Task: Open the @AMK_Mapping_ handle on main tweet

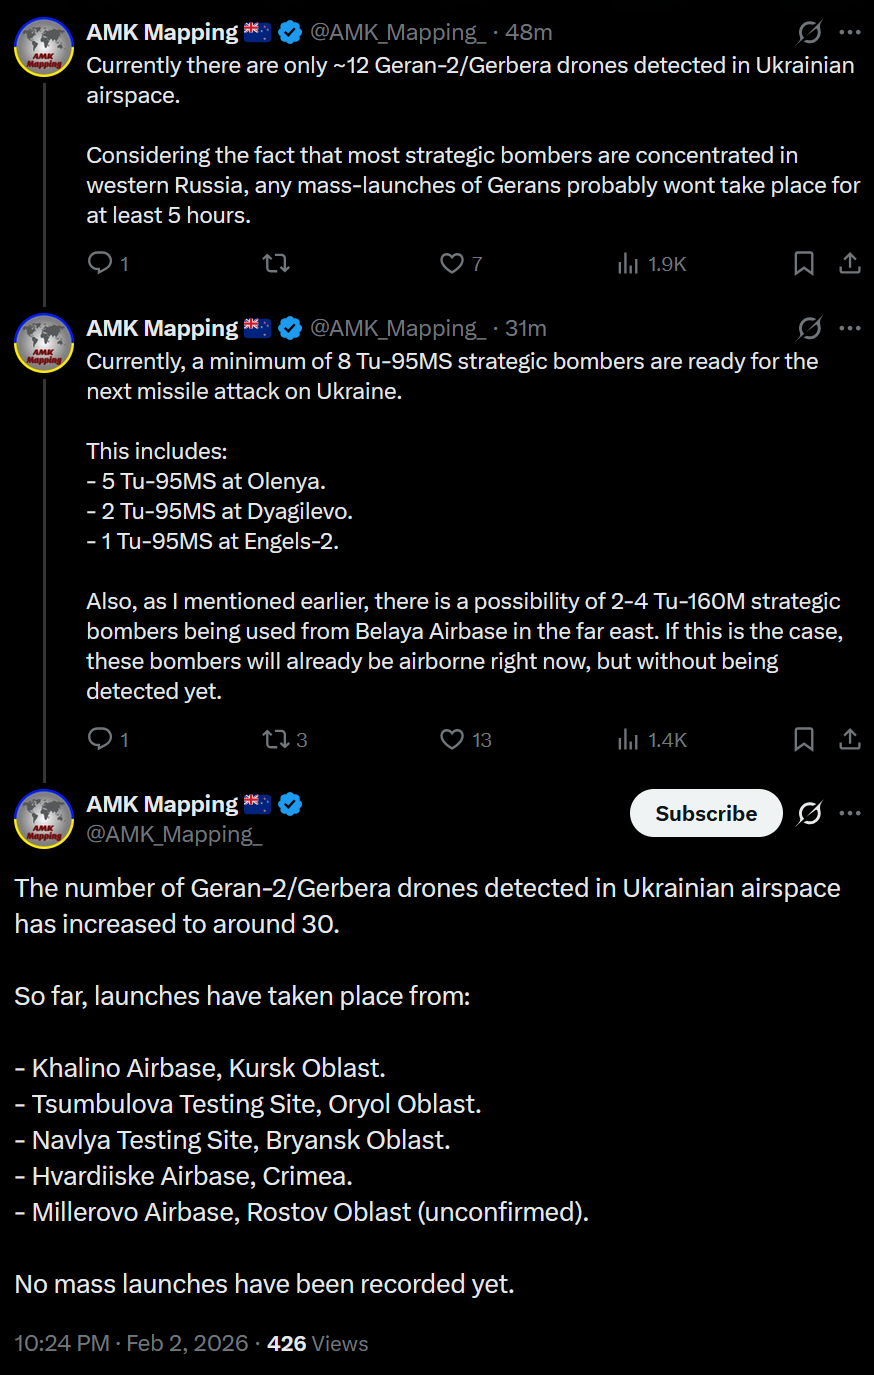Action: point(174,834)
